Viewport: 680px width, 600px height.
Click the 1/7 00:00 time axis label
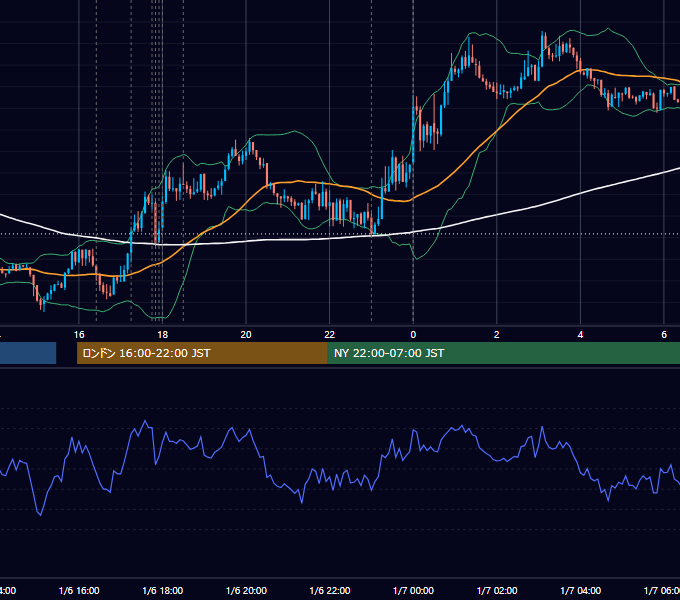(x=413, y=590)
